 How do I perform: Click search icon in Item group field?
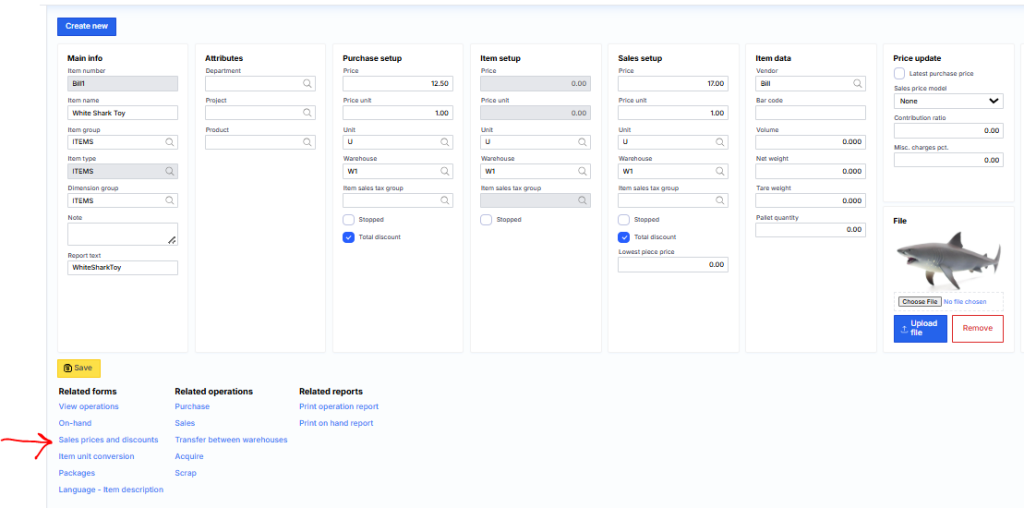[170, 143]
